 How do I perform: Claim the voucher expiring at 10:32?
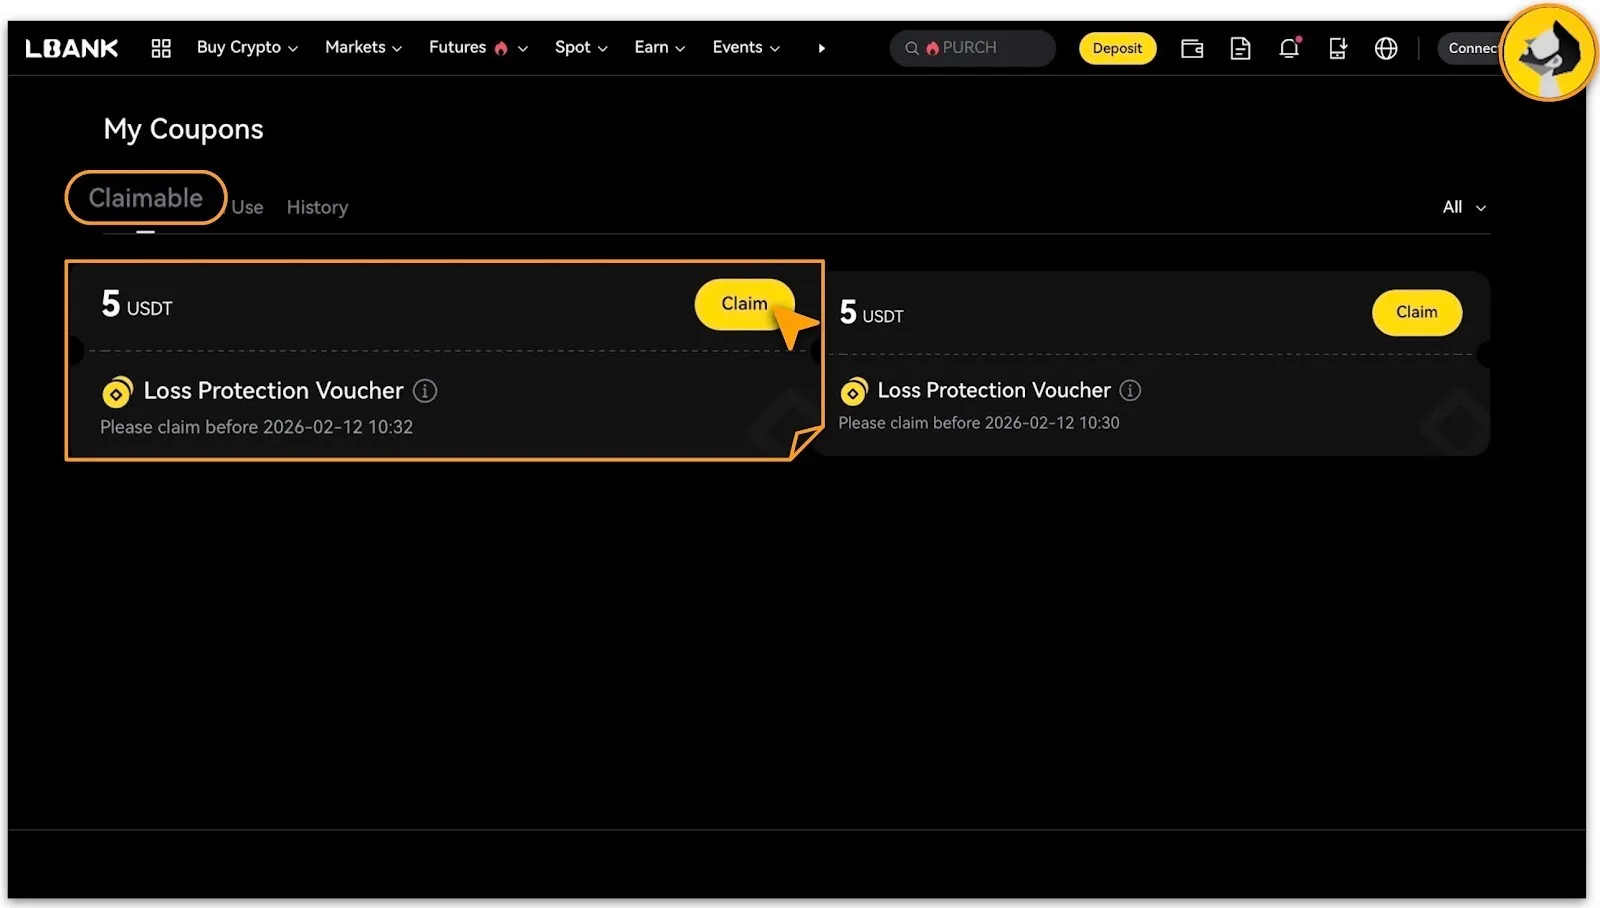point(744,304)
